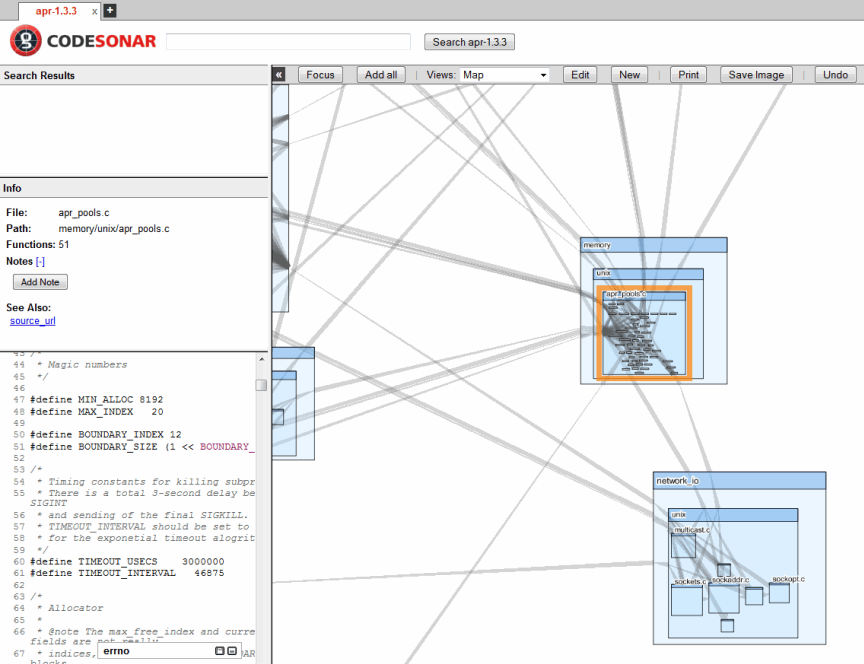864x664 pixels.
Task: Open the source_url link
Action: [x=32, y=320]
